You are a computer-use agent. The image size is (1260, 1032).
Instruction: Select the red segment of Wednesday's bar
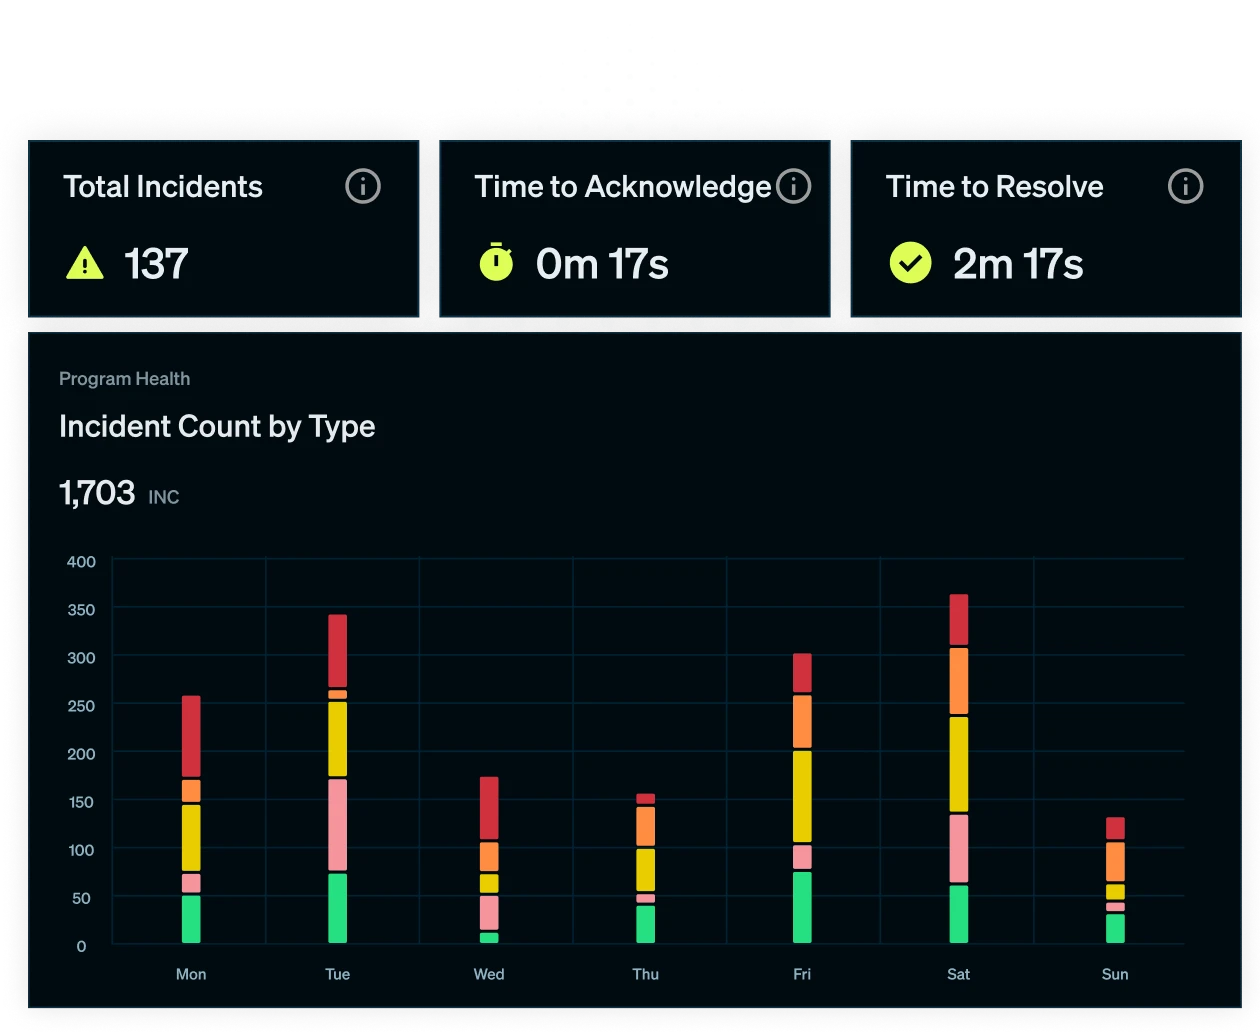[489, 808]
